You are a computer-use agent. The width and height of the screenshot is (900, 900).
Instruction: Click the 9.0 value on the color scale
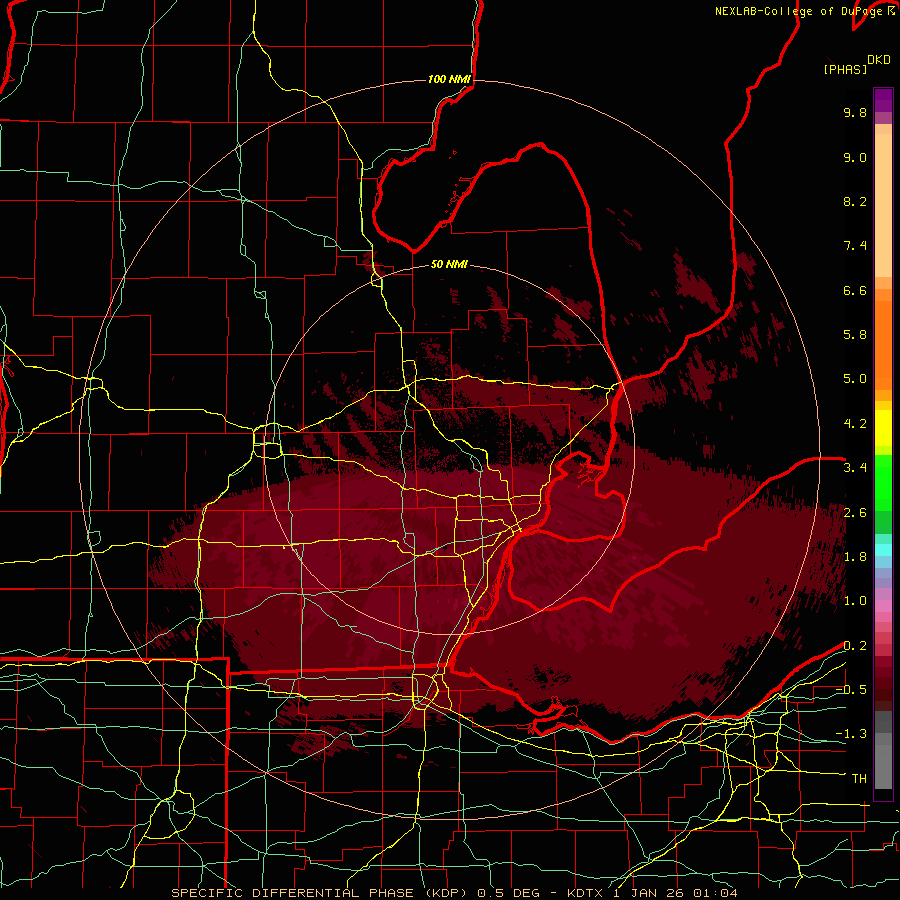pos(855,157)
